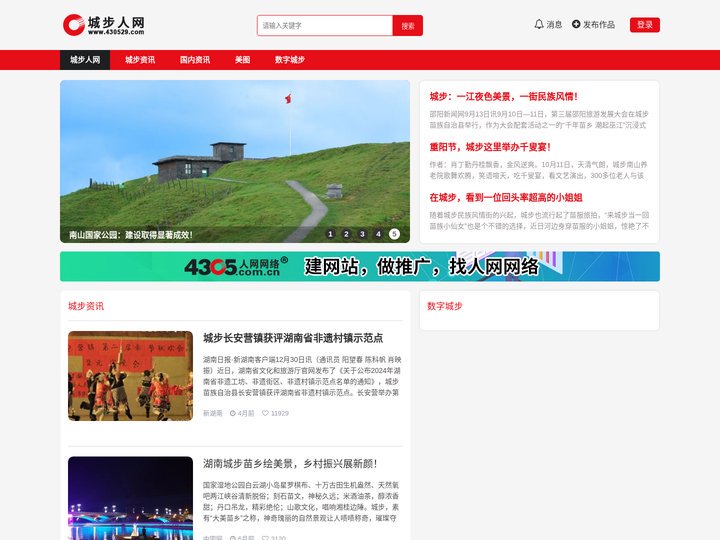This screenshot has width=720, height=540.
Task: Open the hilltop carousel banner image
Action: [x=235, y=162]
